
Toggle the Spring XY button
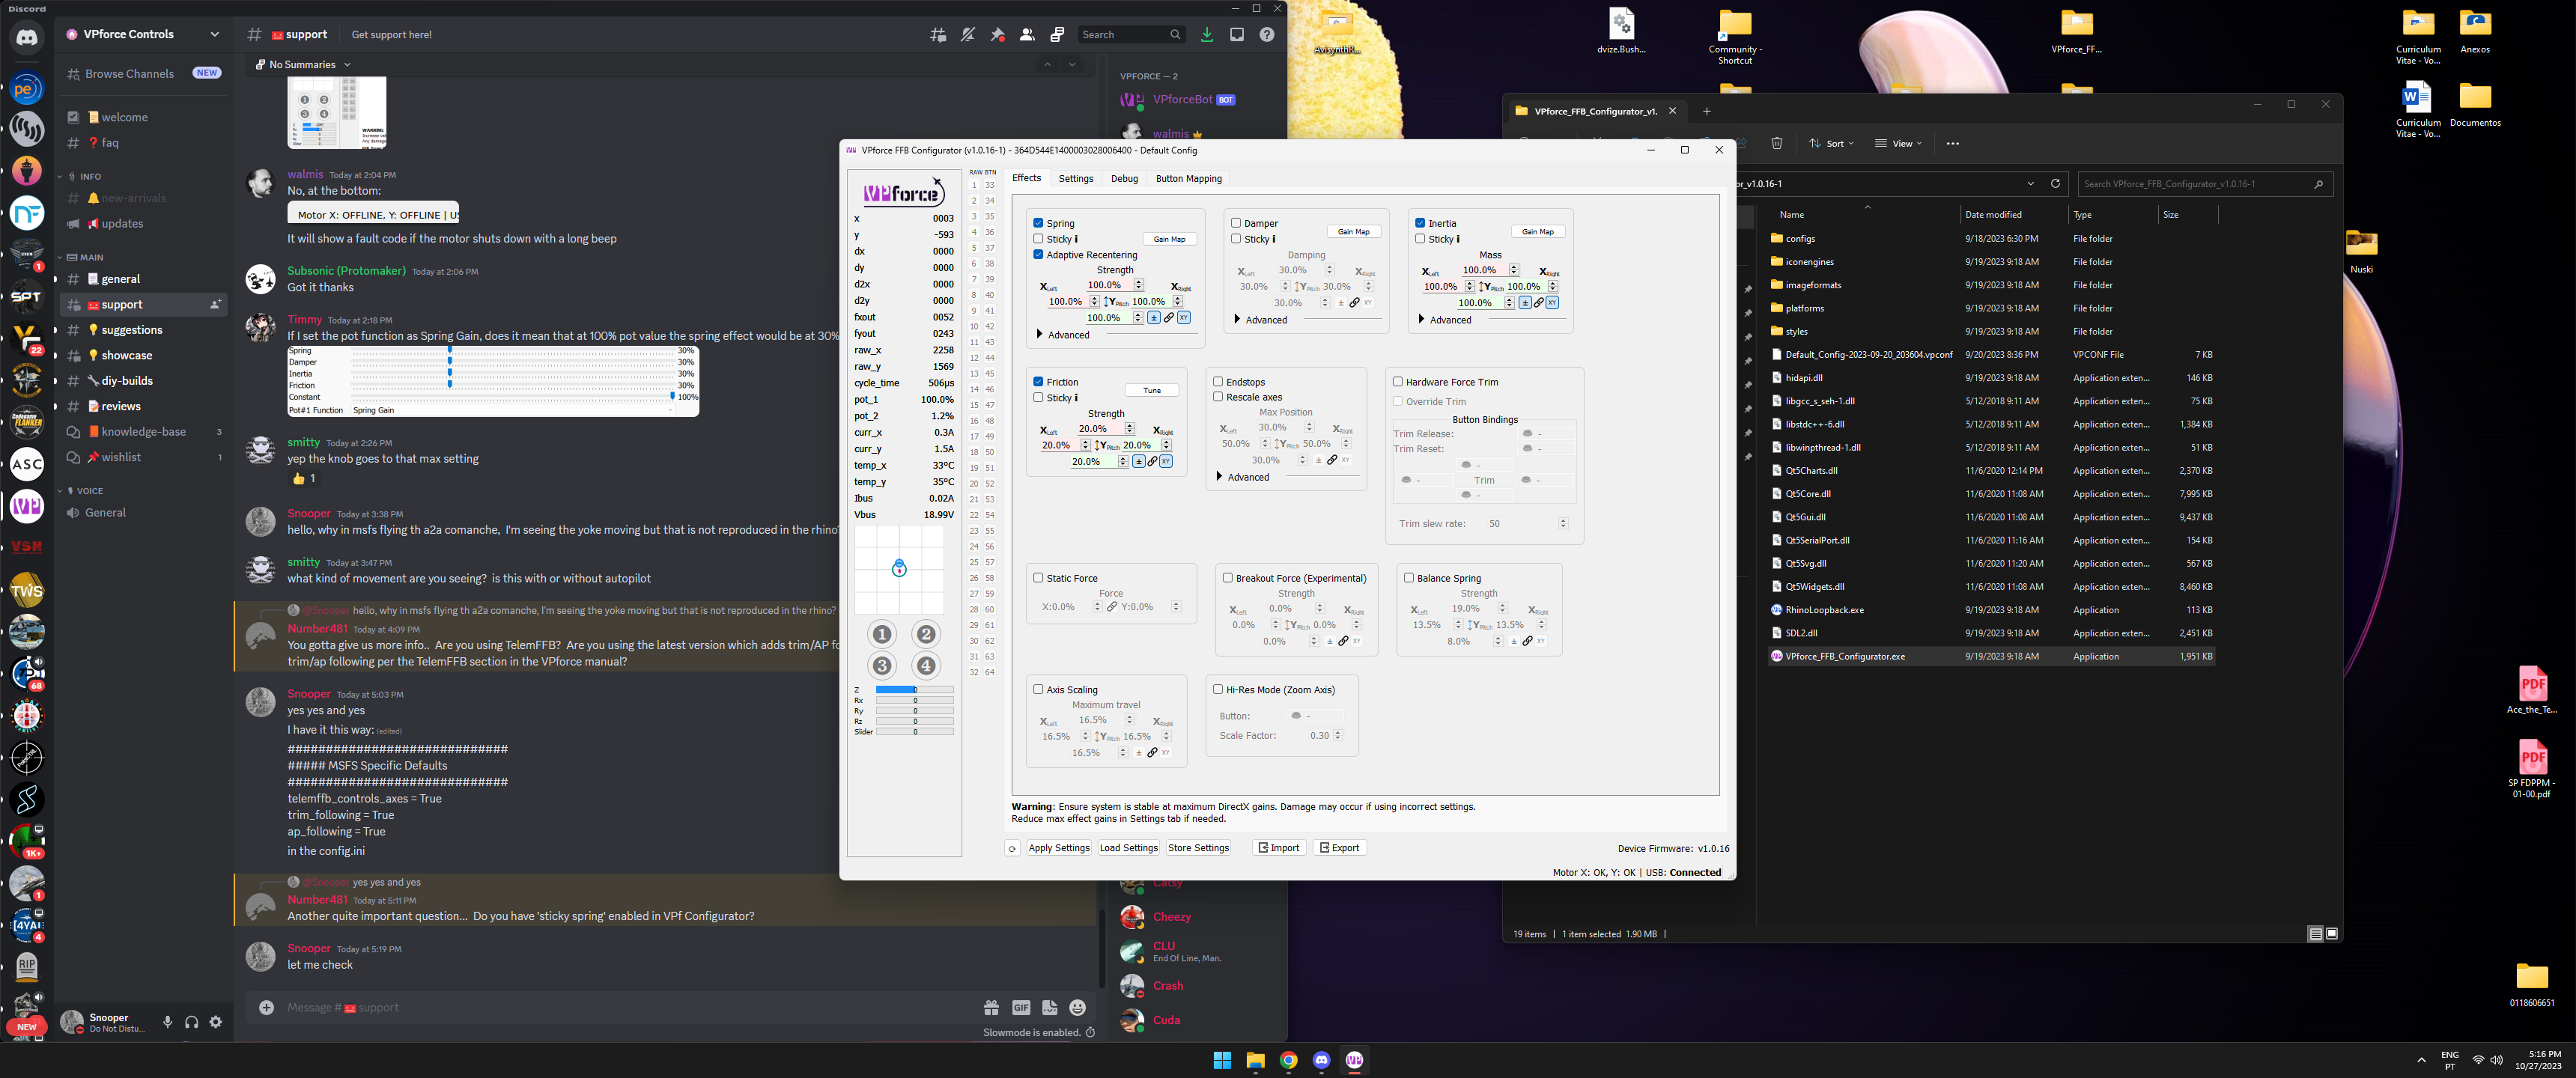(1183, 318)
